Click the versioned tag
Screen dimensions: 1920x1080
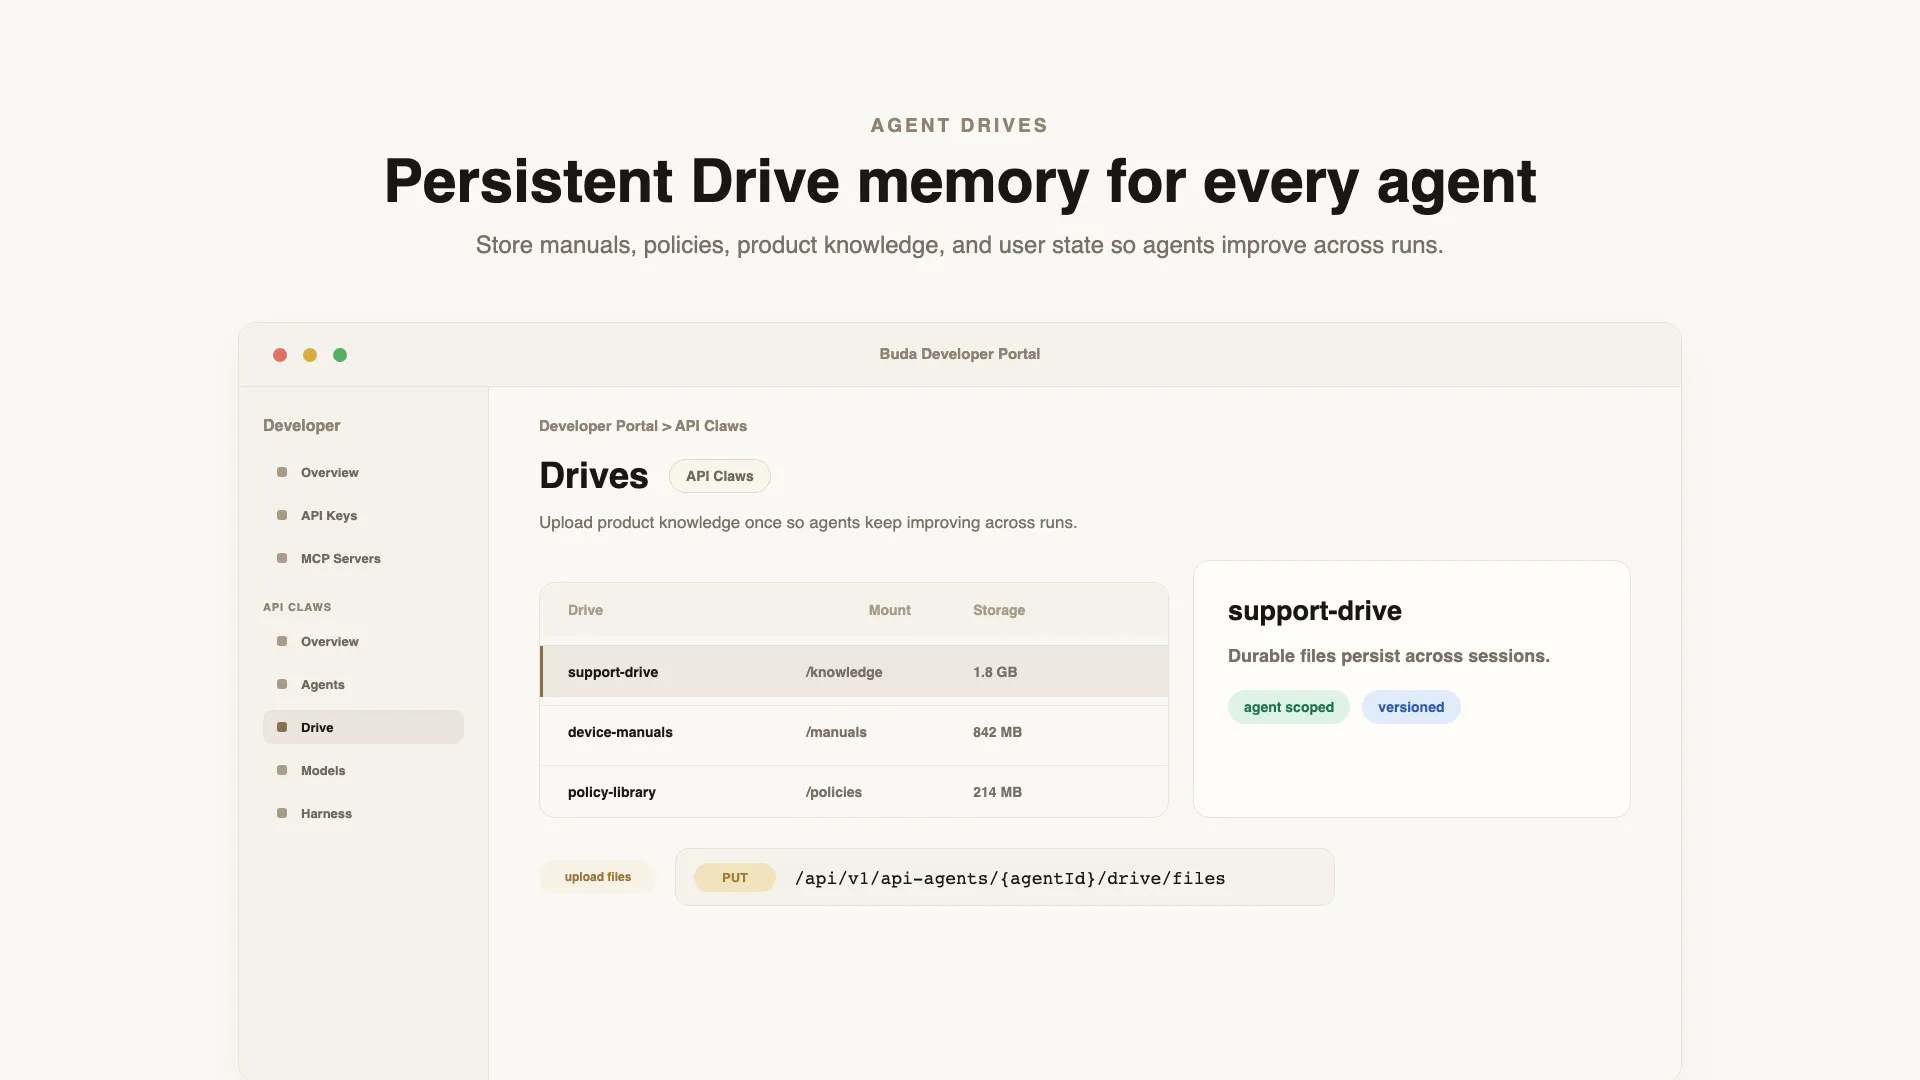(1411, 707)
